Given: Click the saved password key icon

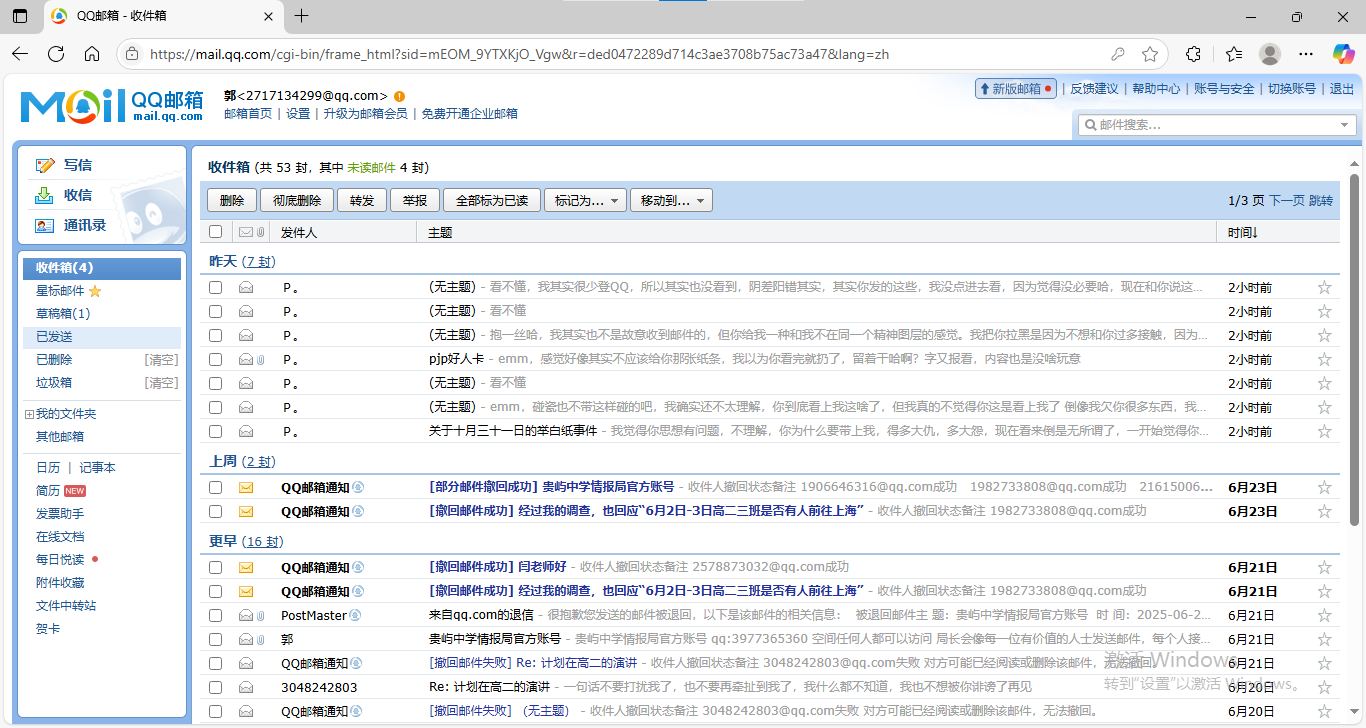Looking at the screenshot, I should click(1118, 54).
